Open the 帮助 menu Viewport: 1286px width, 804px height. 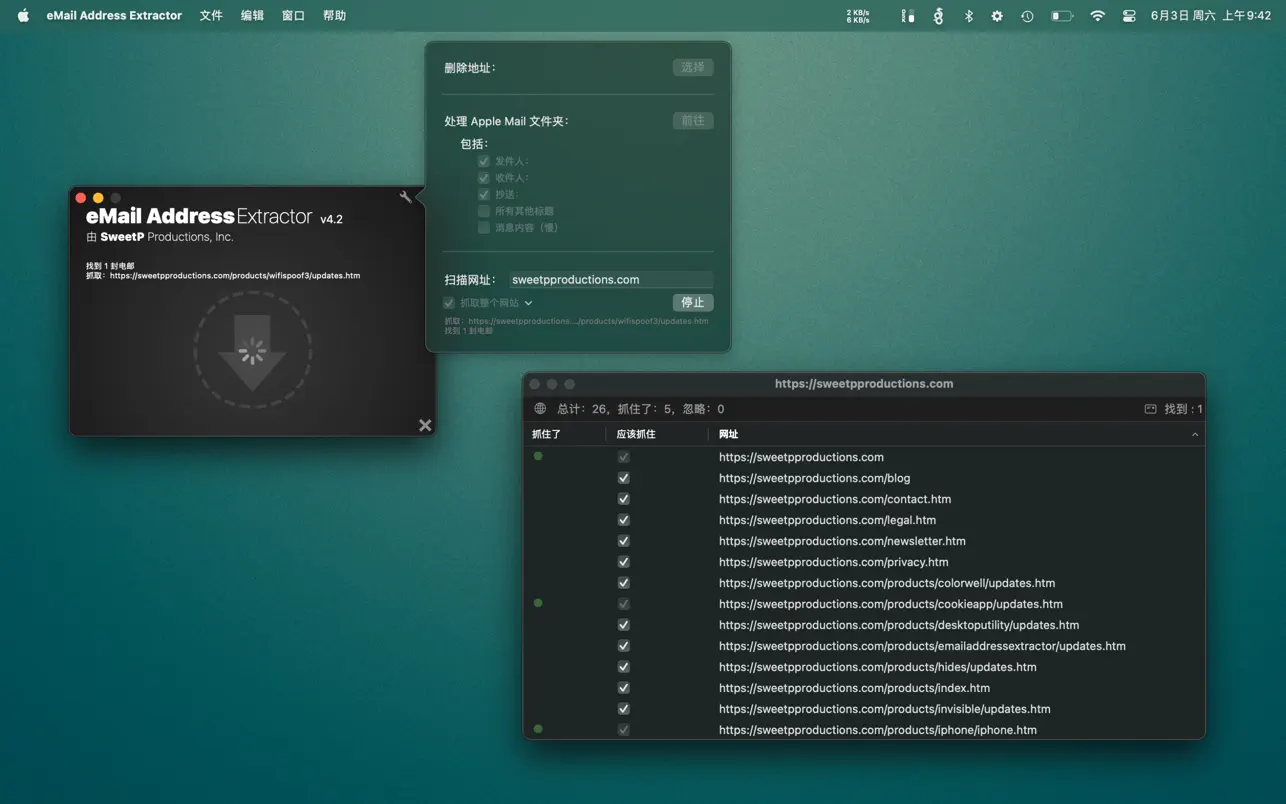tap(334, 16)
